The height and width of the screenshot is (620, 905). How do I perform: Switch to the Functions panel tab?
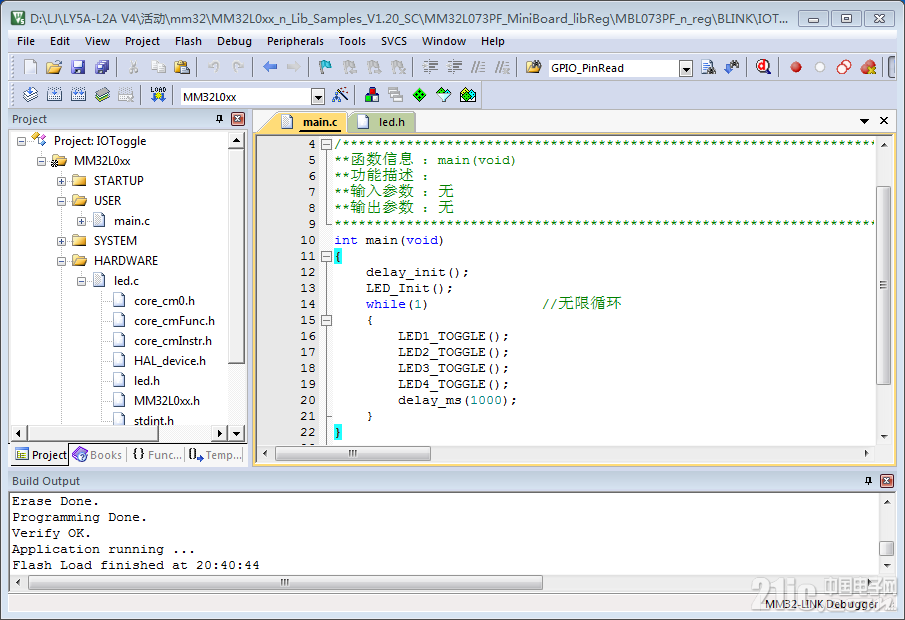click(156, 455)
